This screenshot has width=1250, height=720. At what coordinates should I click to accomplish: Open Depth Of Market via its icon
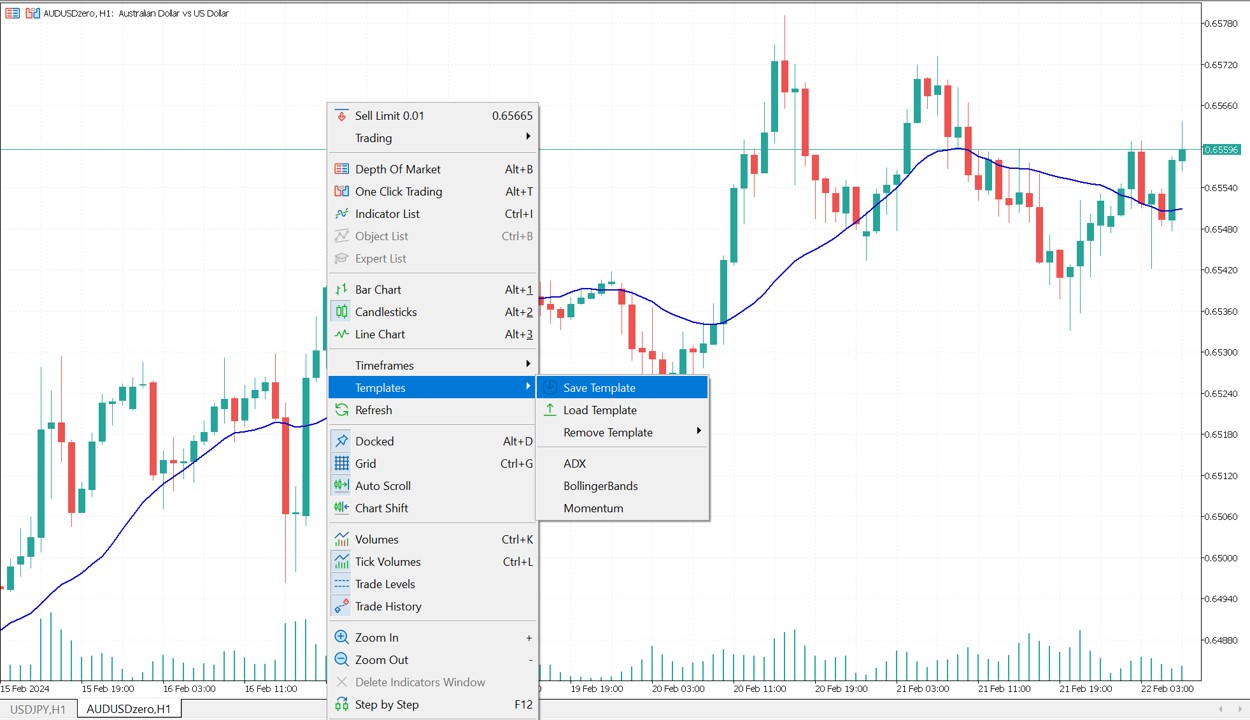click(x=342, y=170)
